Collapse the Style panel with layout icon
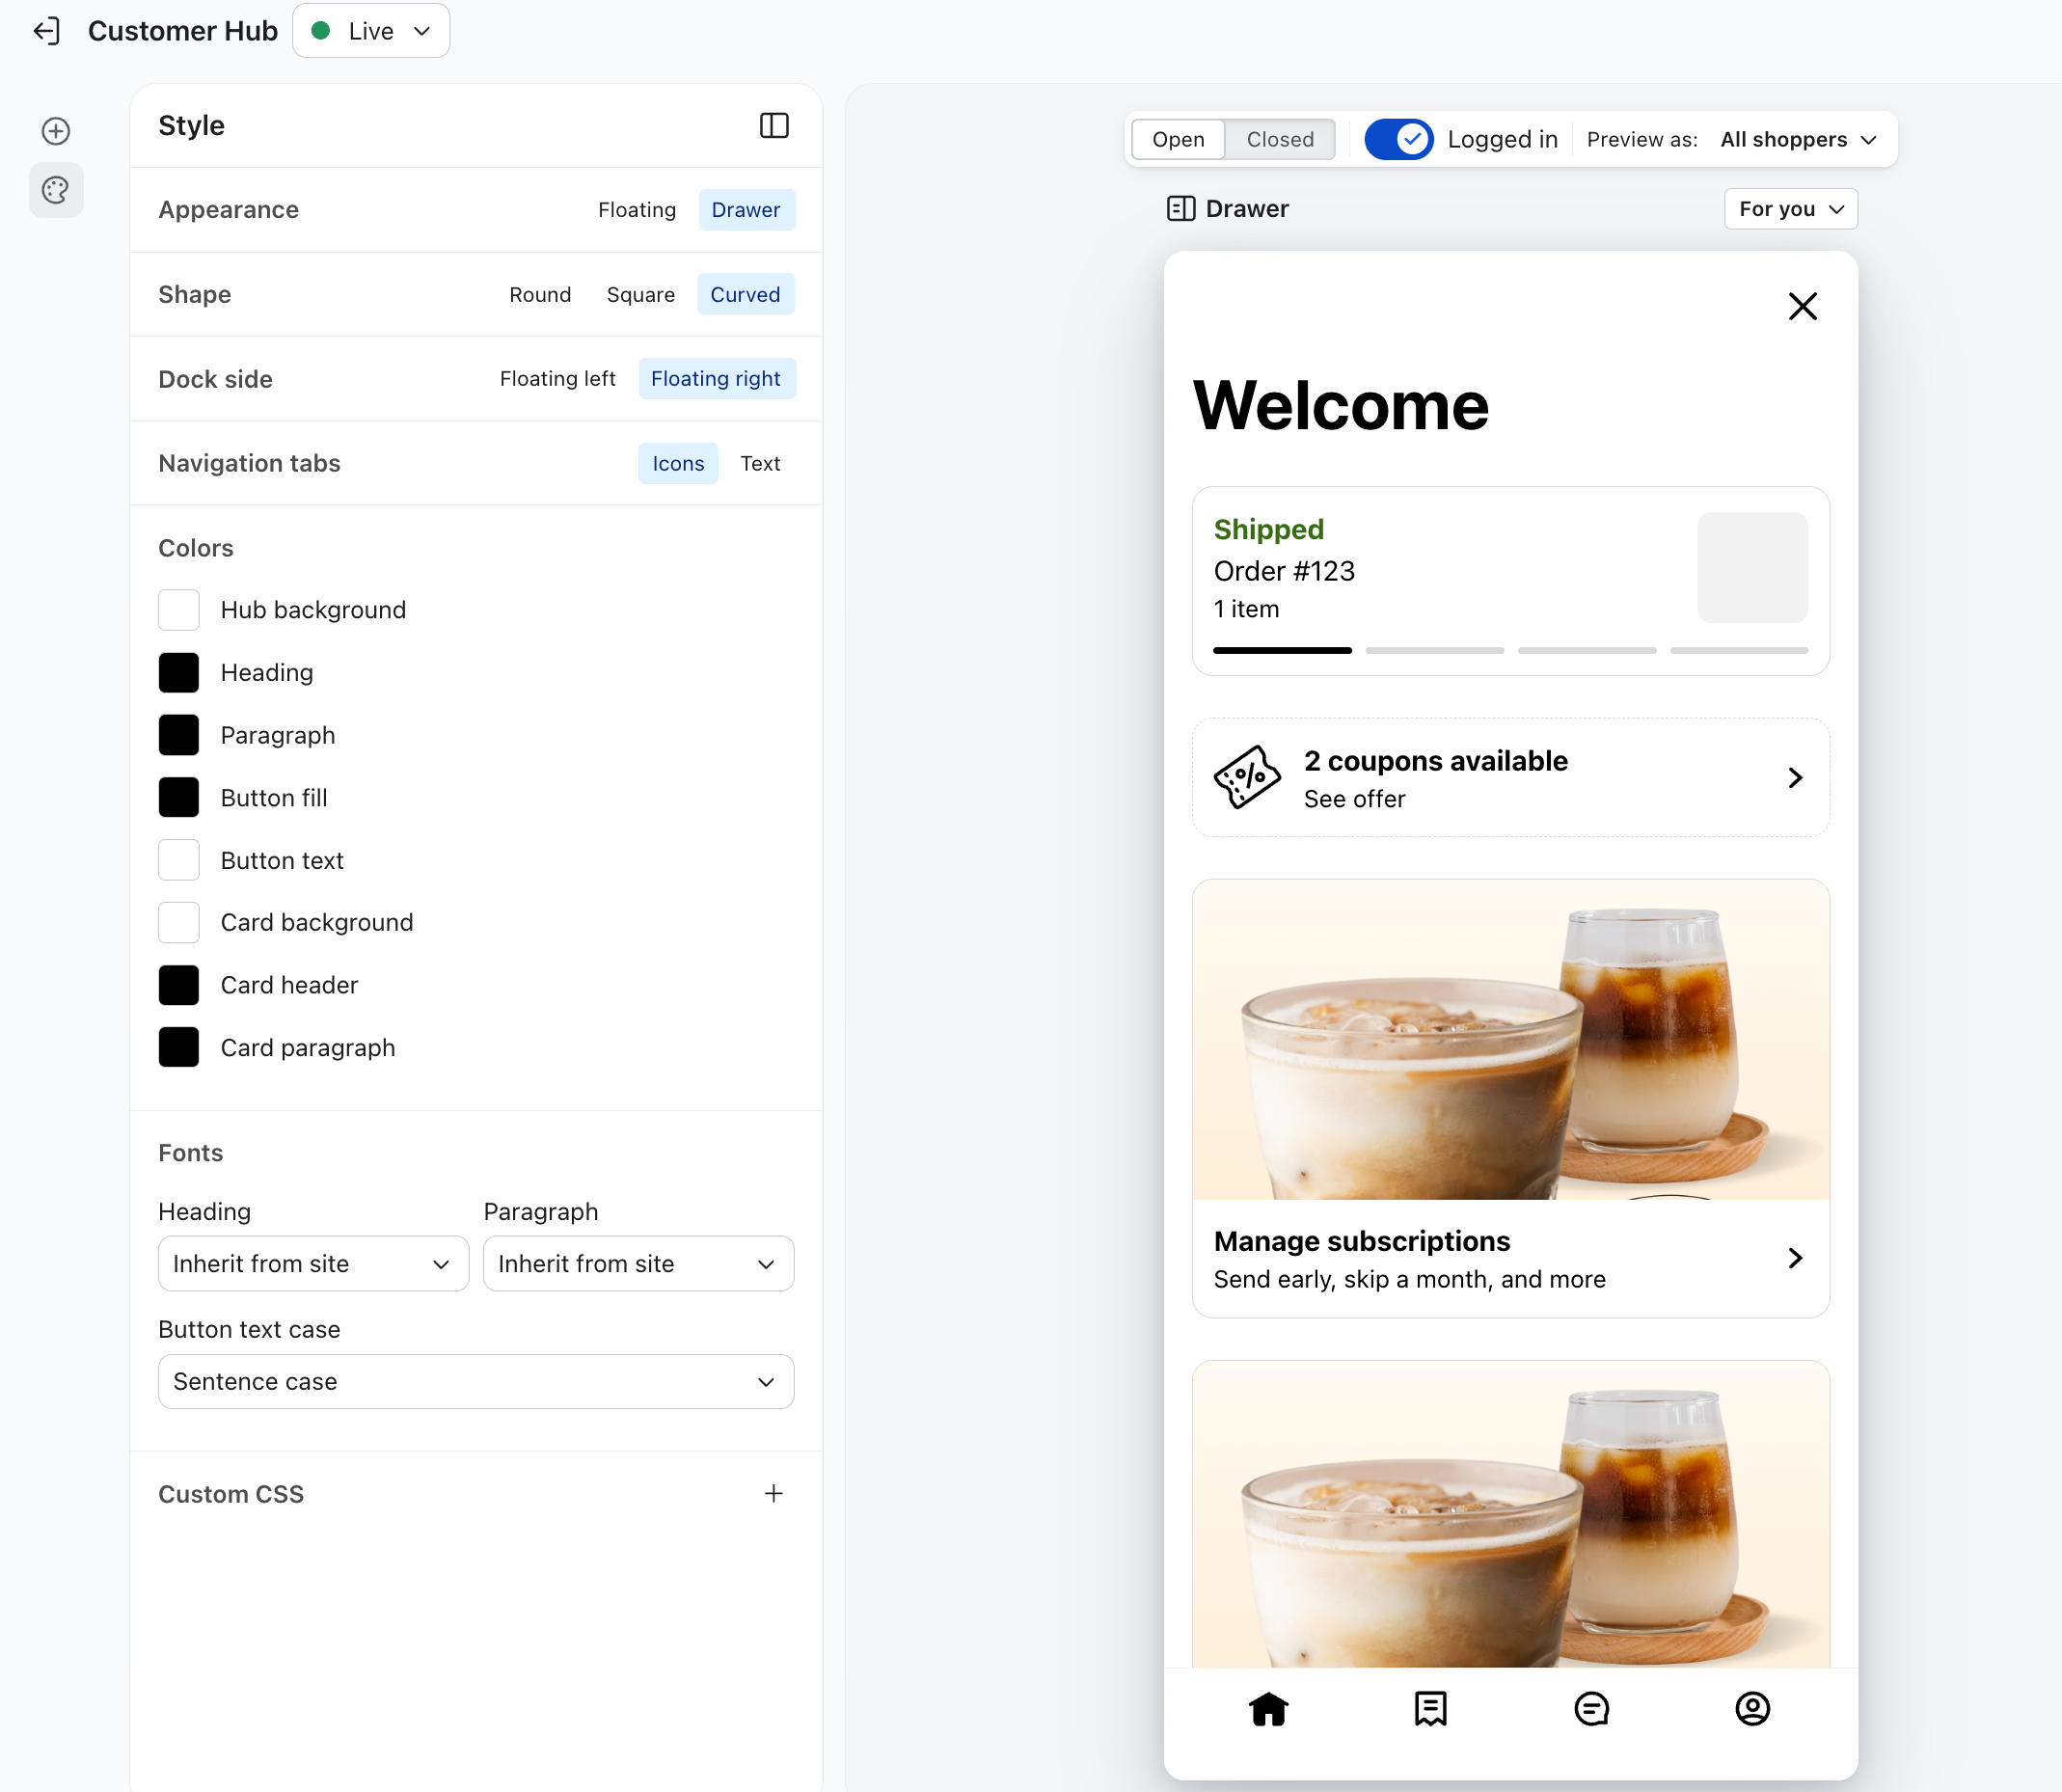 coord(774,125)
